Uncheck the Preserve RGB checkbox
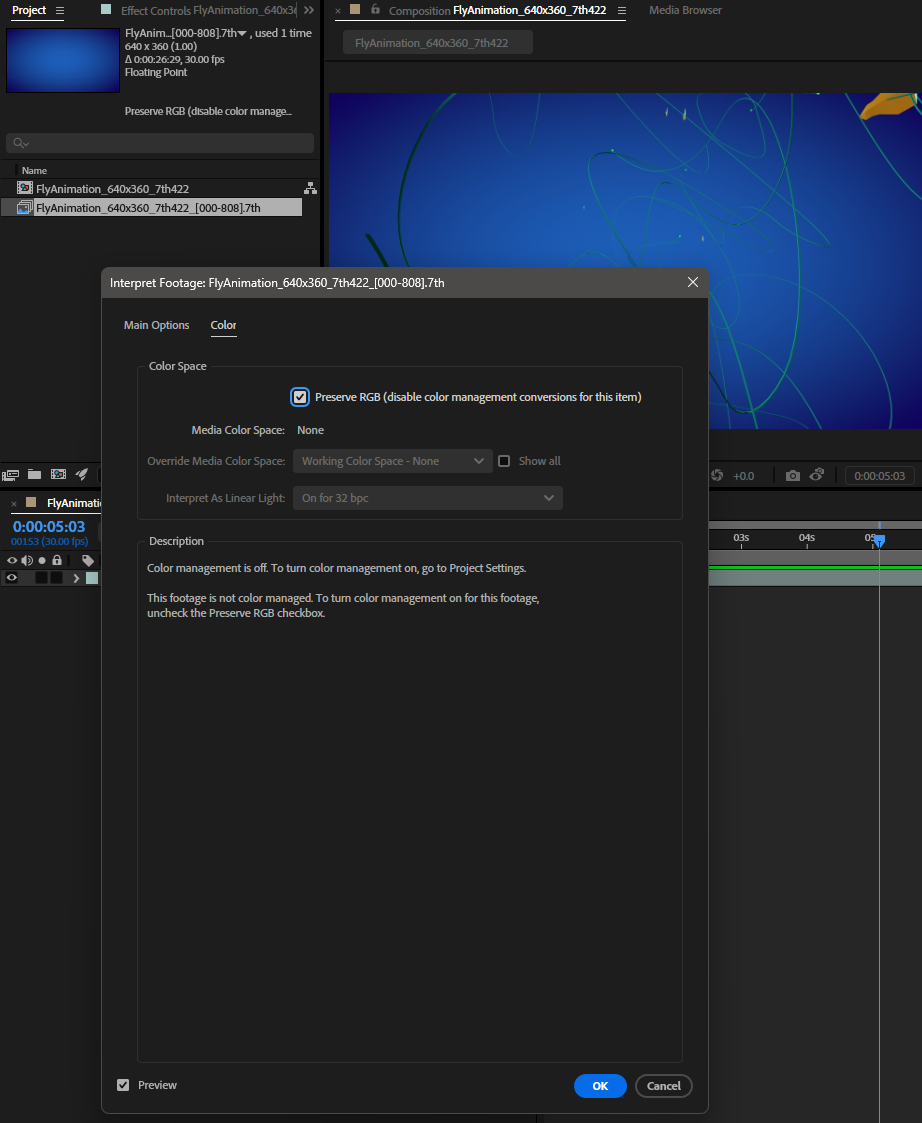 (x=300, y=397)
